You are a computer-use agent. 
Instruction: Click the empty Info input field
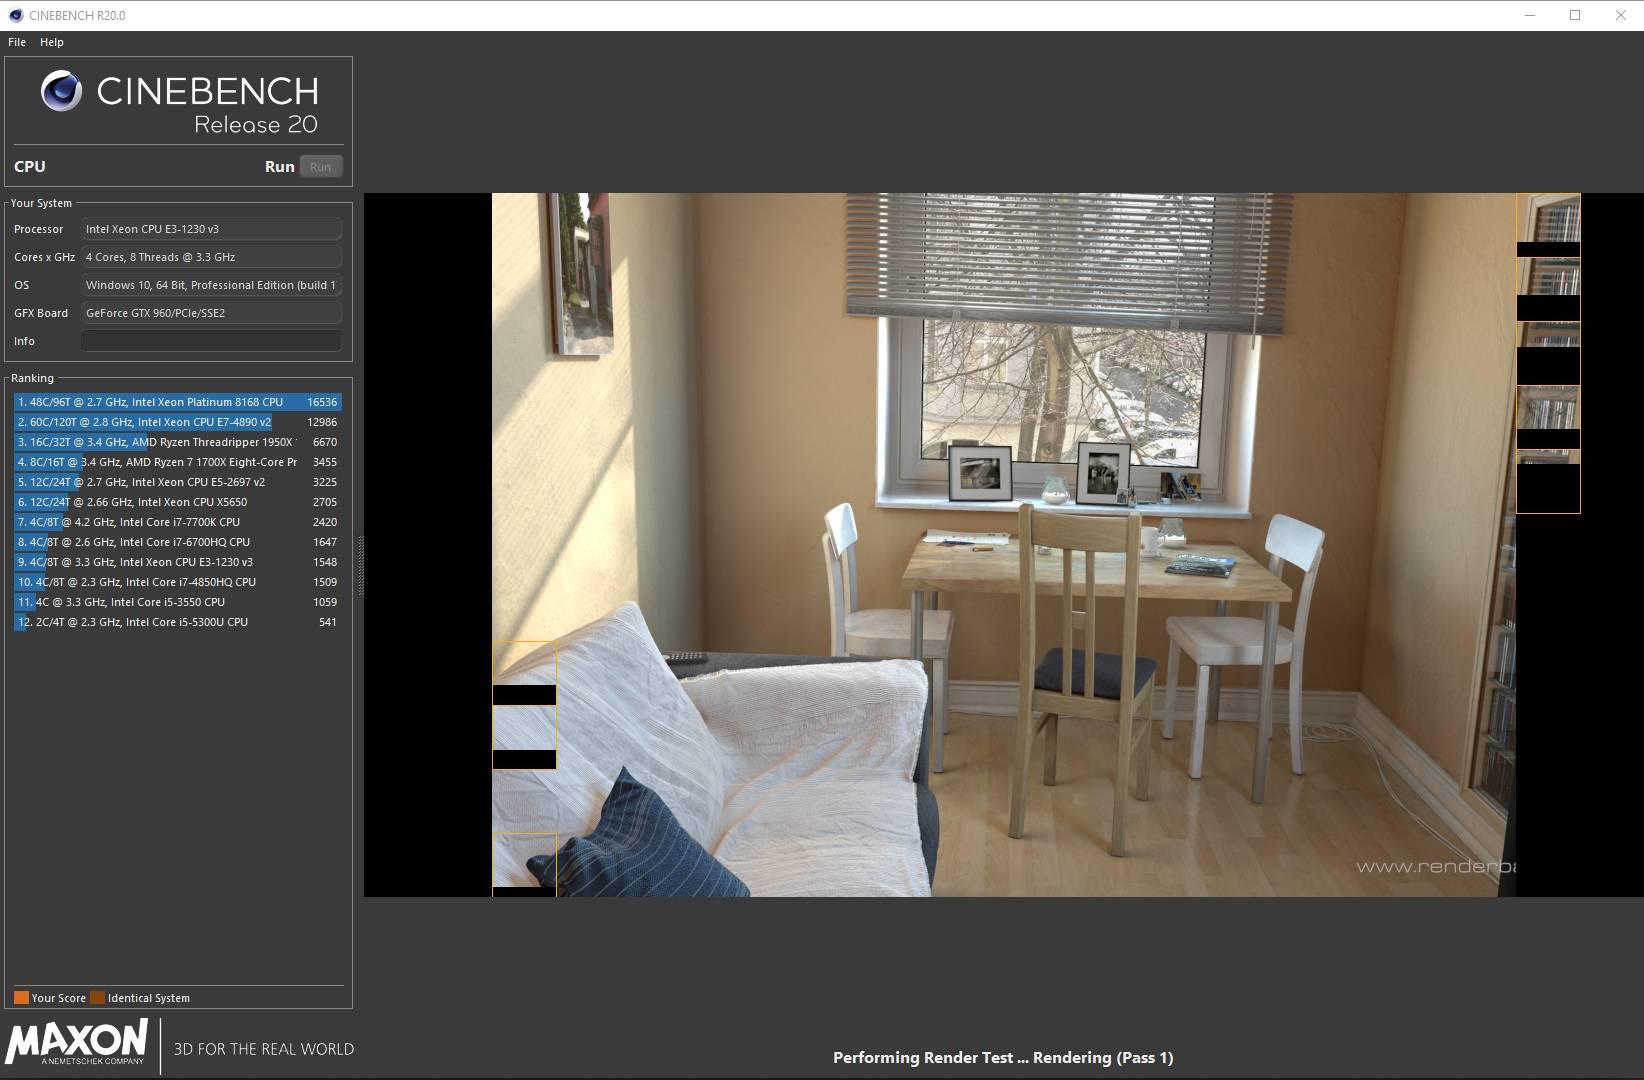coord(211,341)
